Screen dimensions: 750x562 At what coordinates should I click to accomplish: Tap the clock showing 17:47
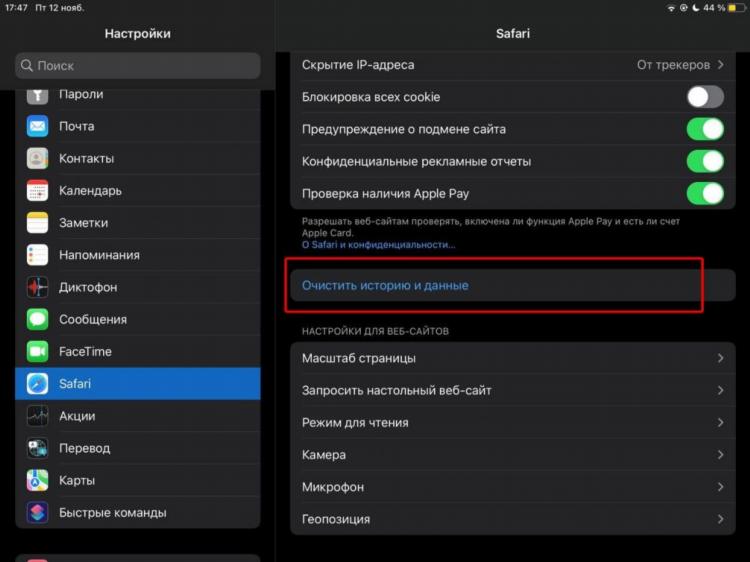pos(16,8)
